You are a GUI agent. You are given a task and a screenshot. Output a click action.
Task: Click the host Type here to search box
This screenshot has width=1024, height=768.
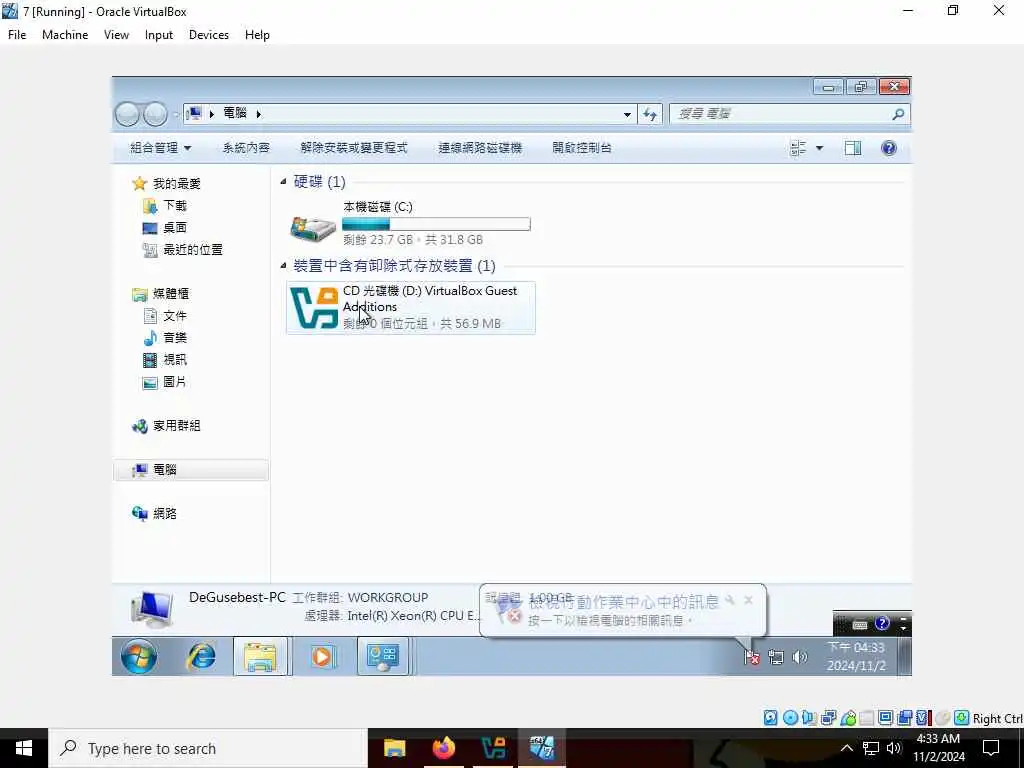[x=208, y=748]
